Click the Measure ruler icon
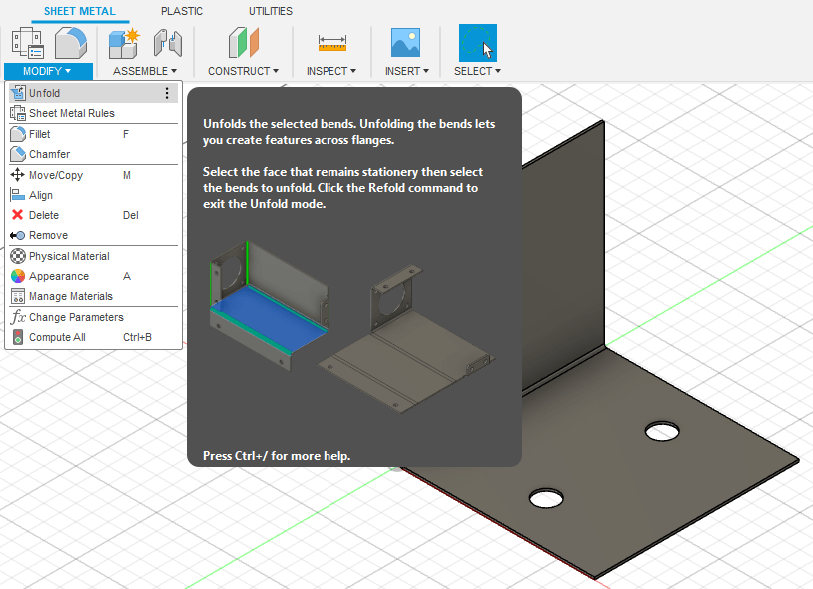813x589 pixels. [332, 43]
